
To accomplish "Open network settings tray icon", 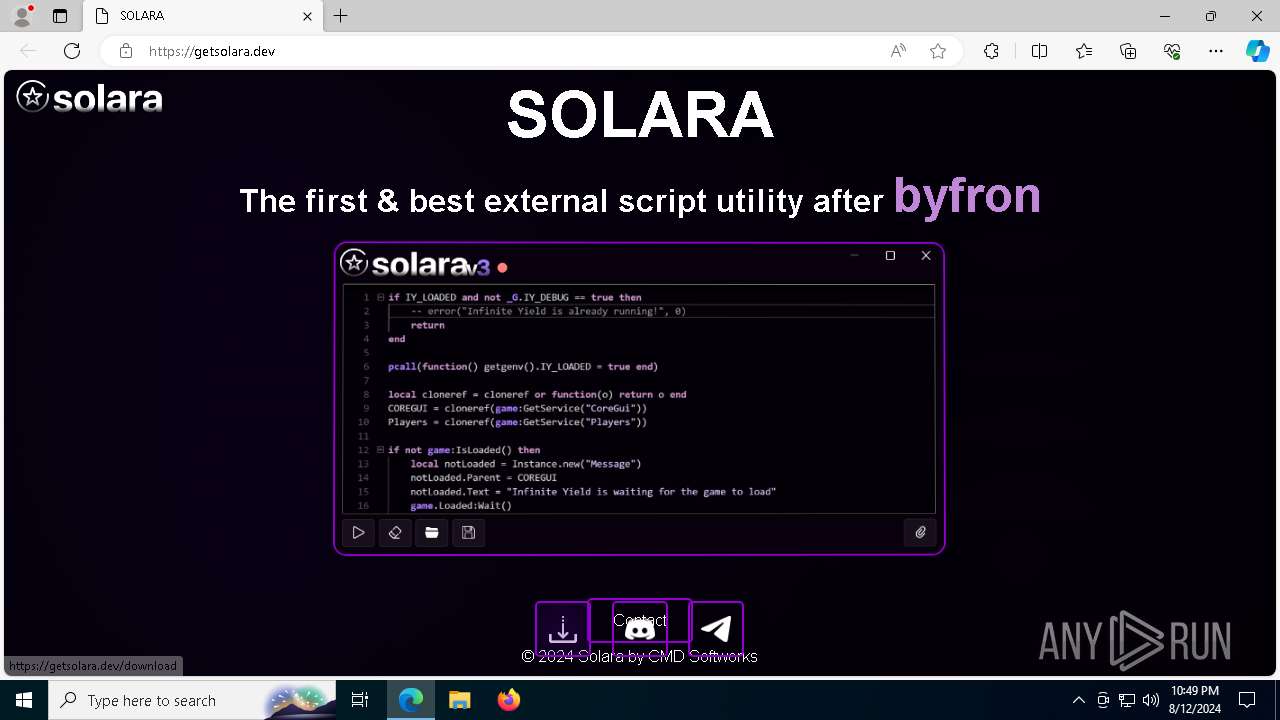I will (1126, 700).
